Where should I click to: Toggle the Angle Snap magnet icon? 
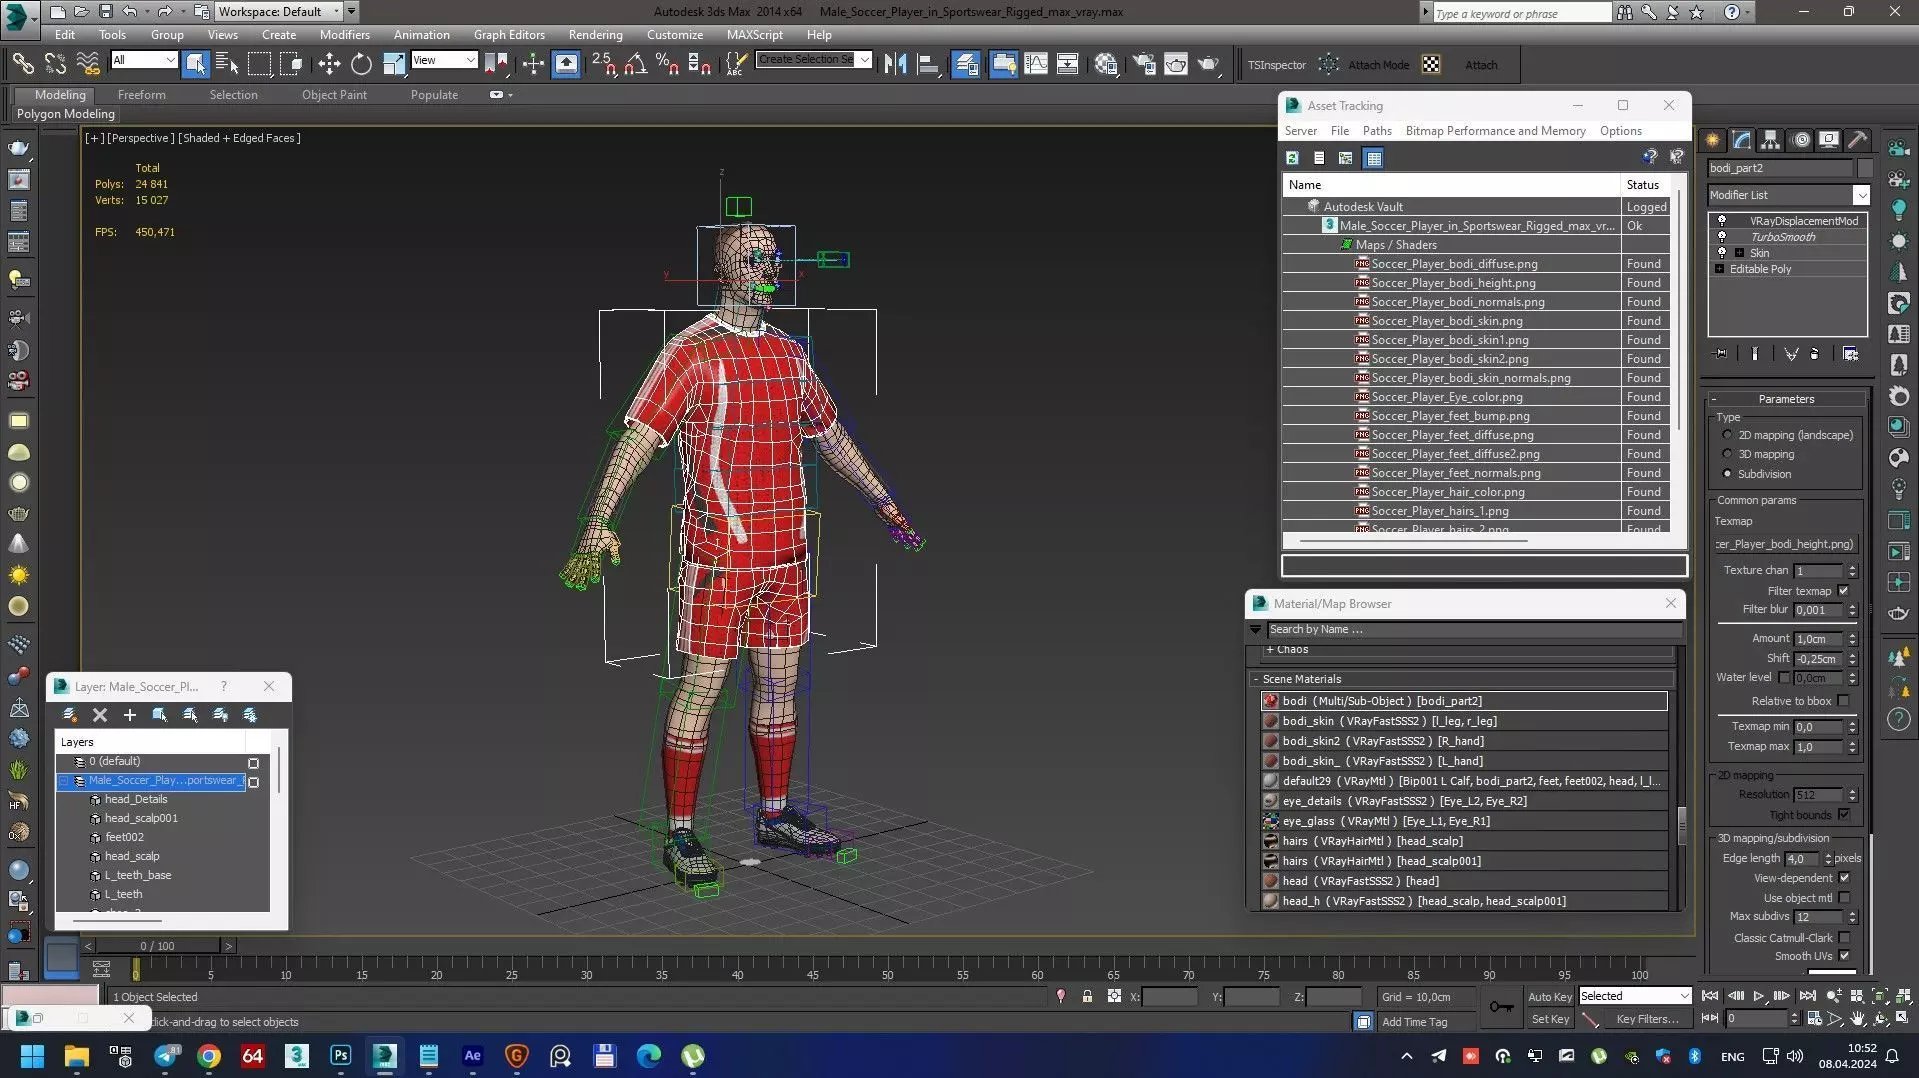635,64
